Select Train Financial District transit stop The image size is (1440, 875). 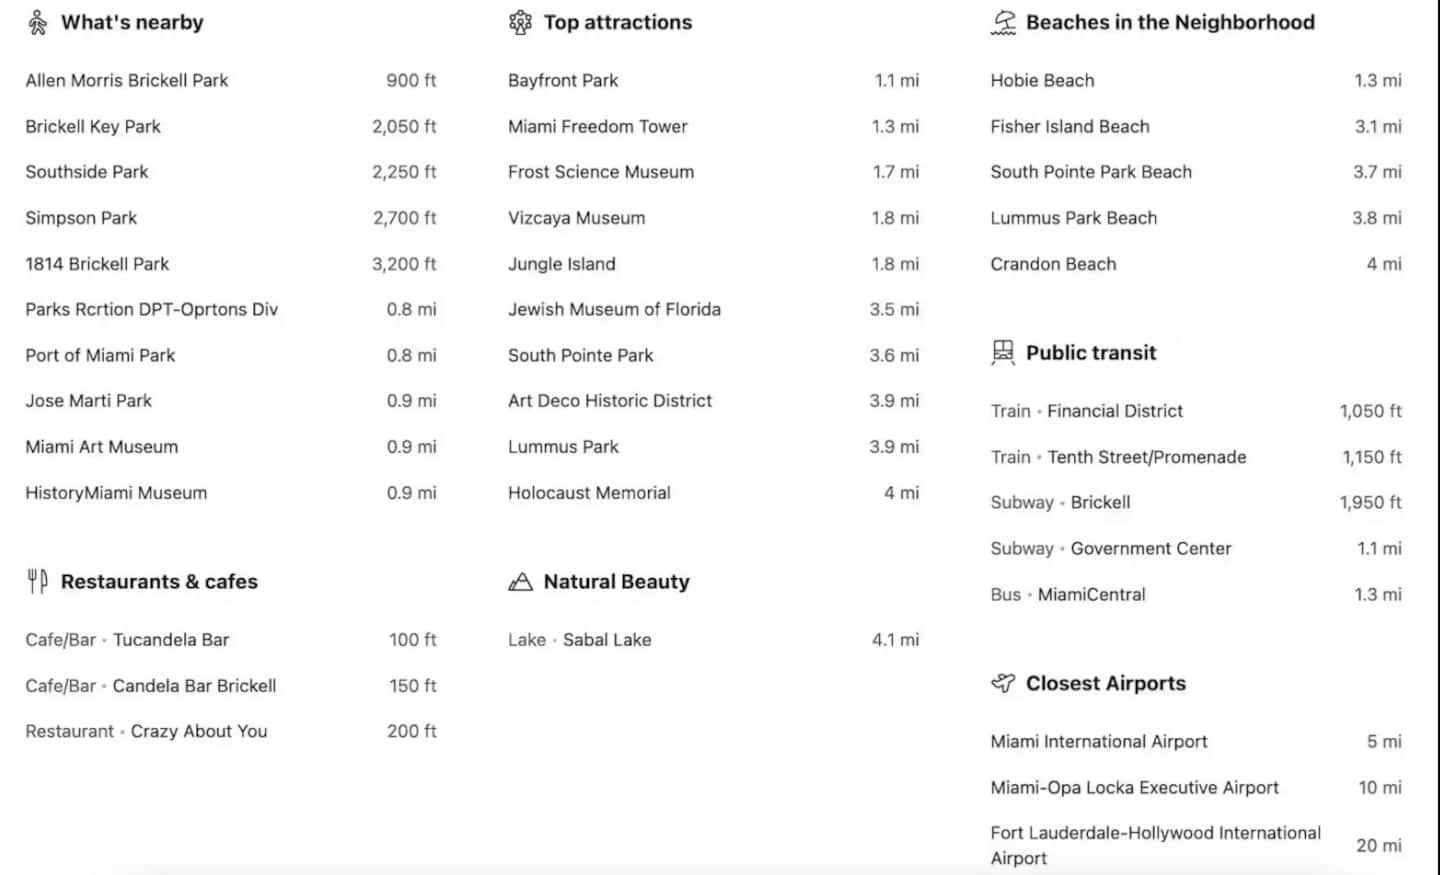1196,410
